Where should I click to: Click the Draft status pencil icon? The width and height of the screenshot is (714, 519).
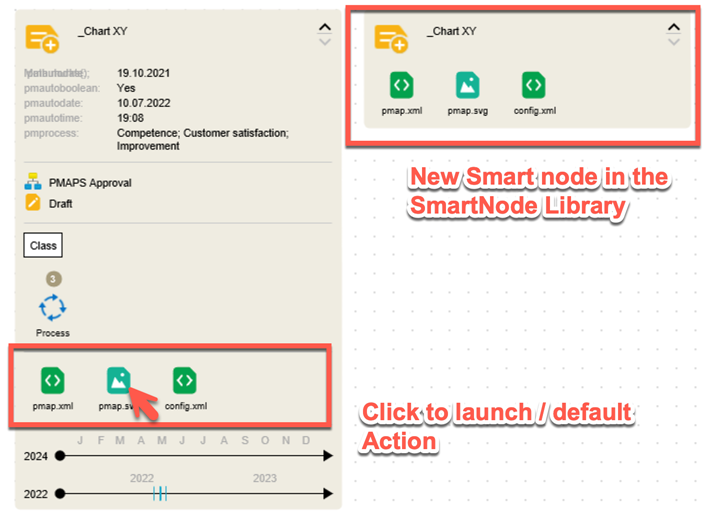[33, 204]
